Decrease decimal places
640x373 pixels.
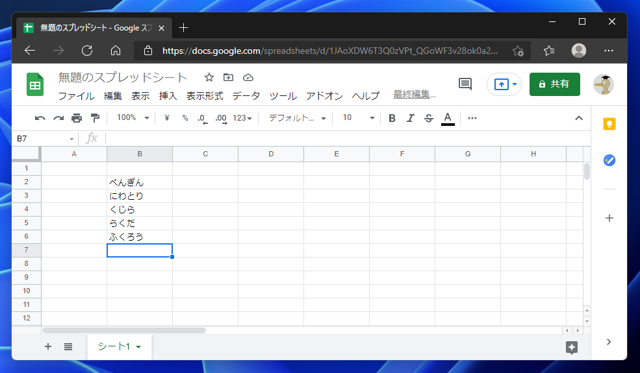pos(202,119)
